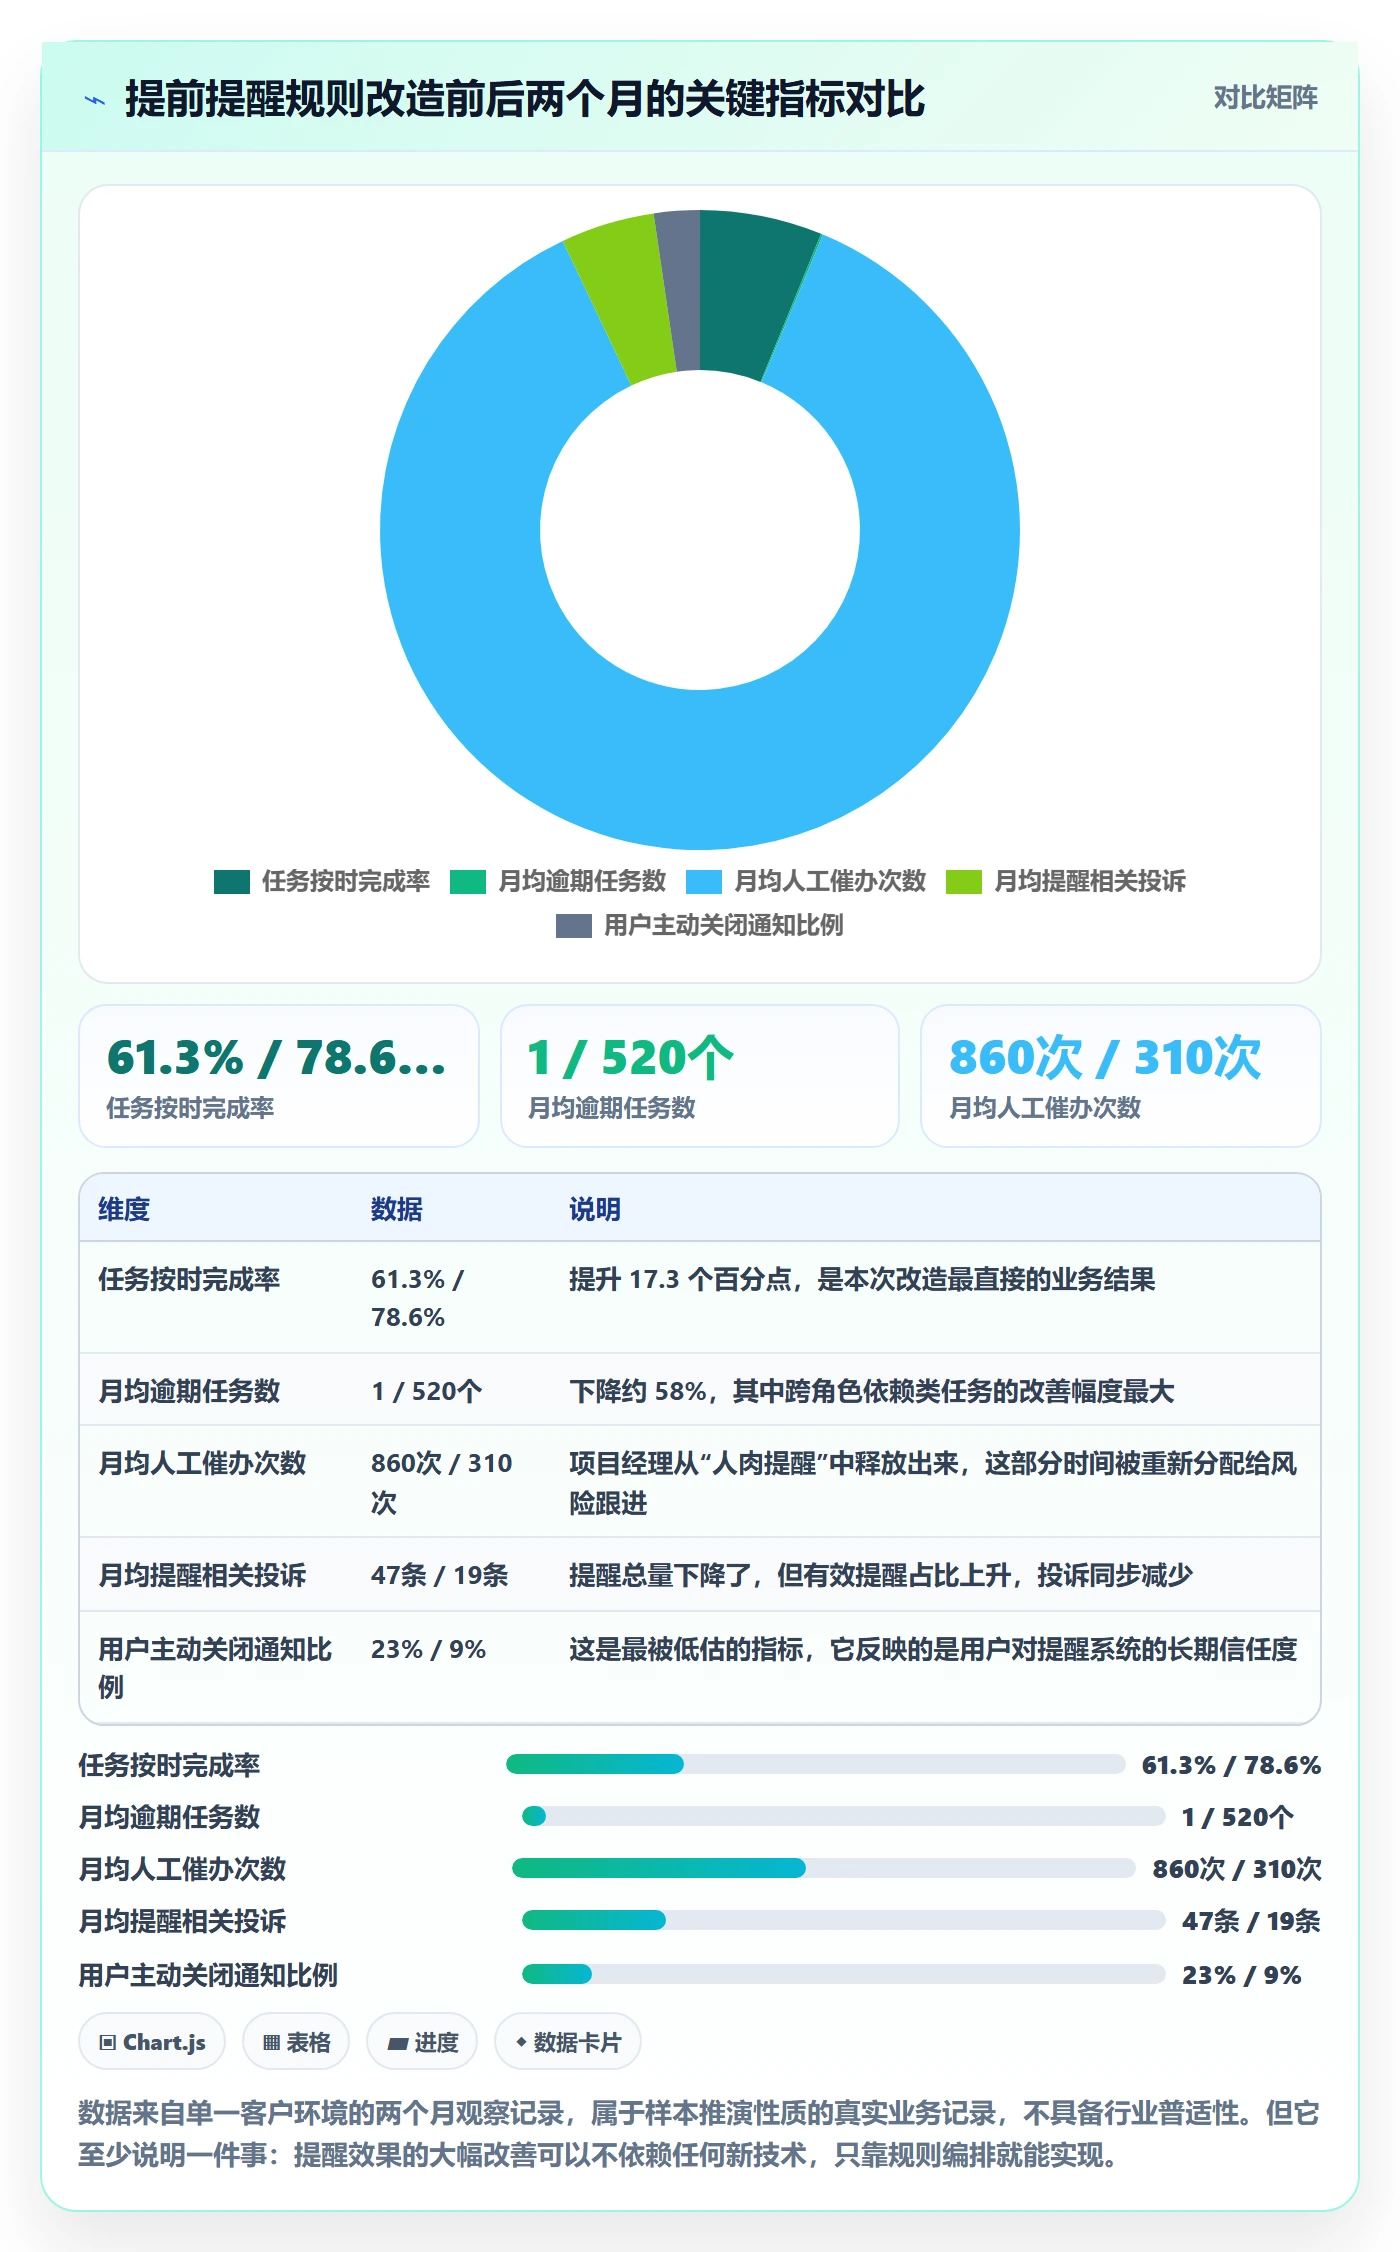Viewport: 1400px width, 2252px height.
Task: Click progress value 47条 / 19条
Action: [1251, 1921]
